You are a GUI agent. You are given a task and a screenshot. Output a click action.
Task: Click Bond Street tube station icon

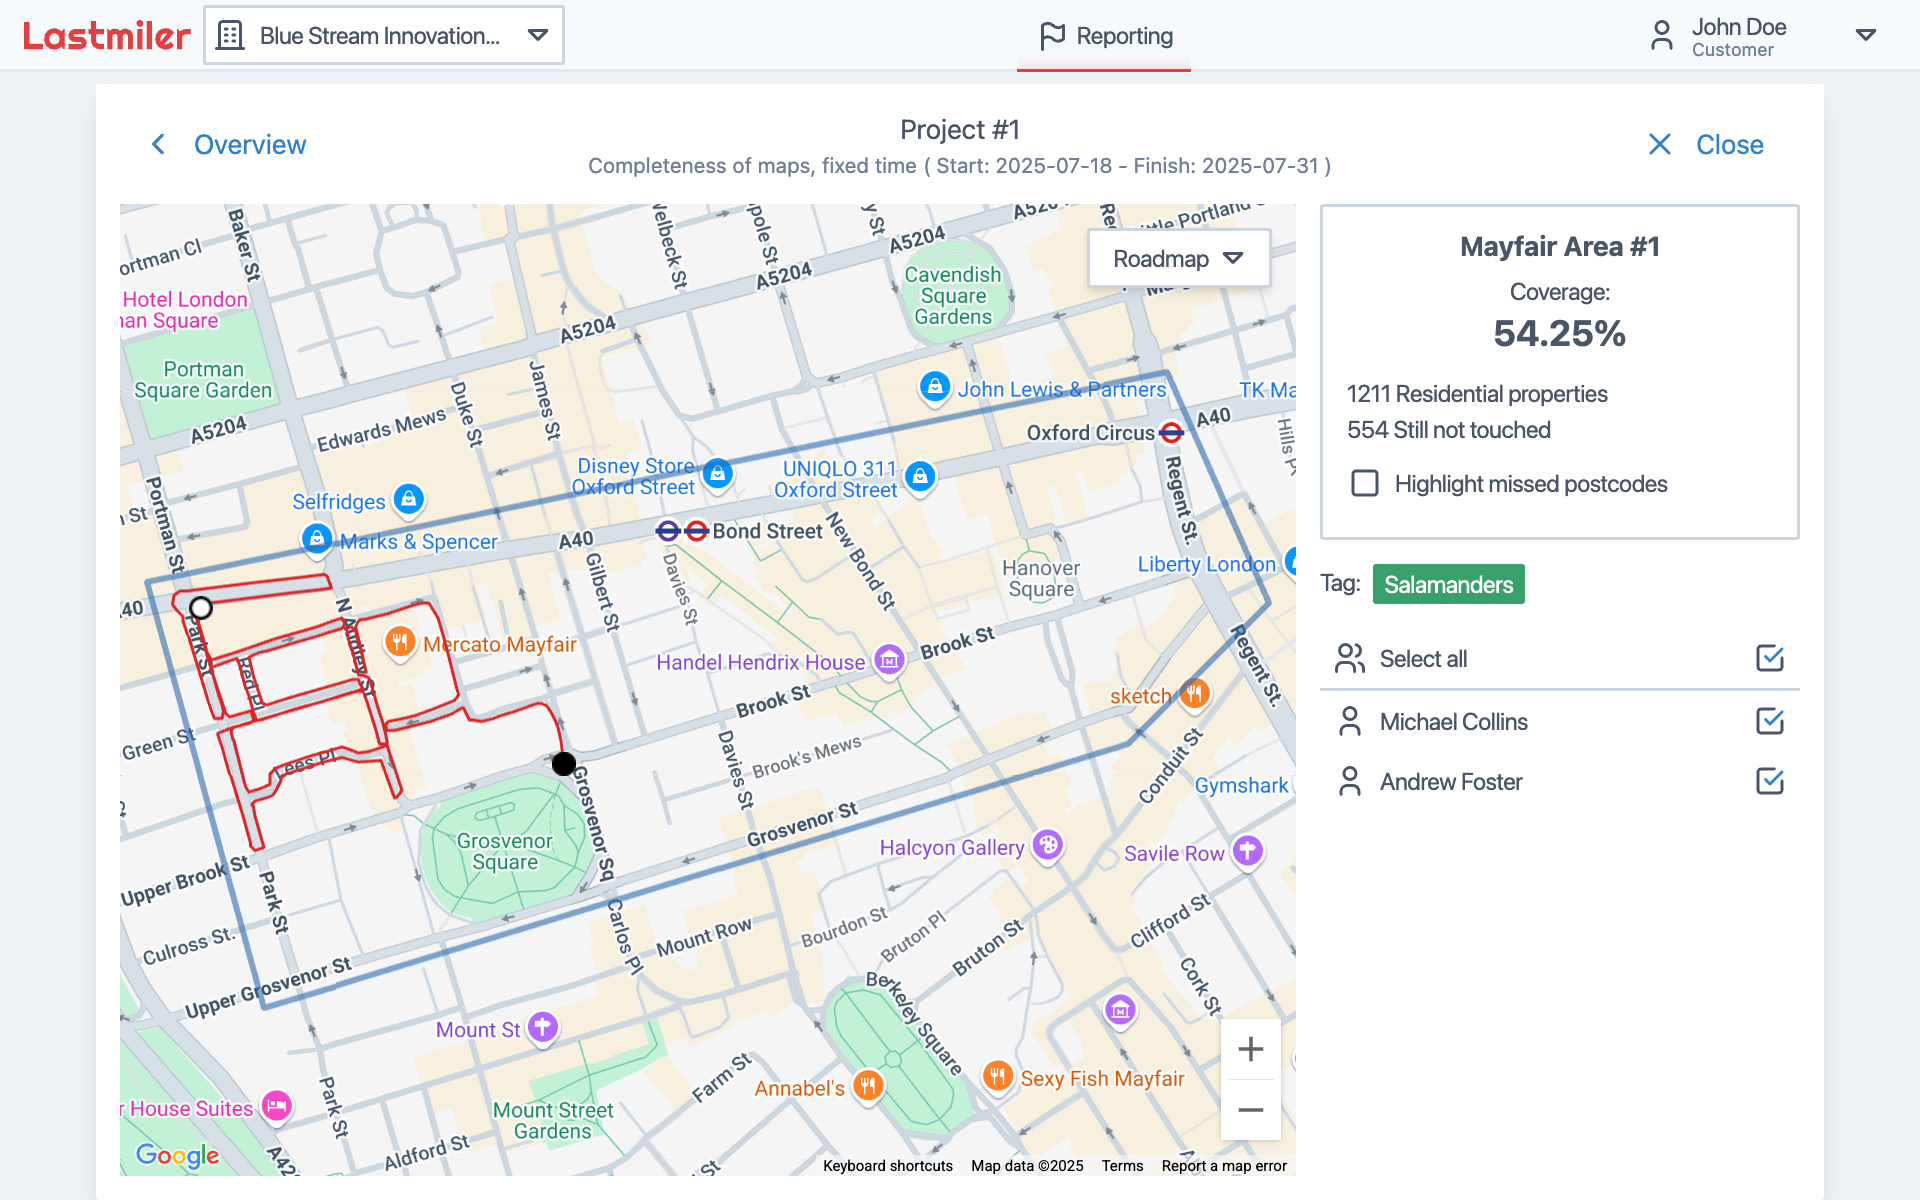682,531
